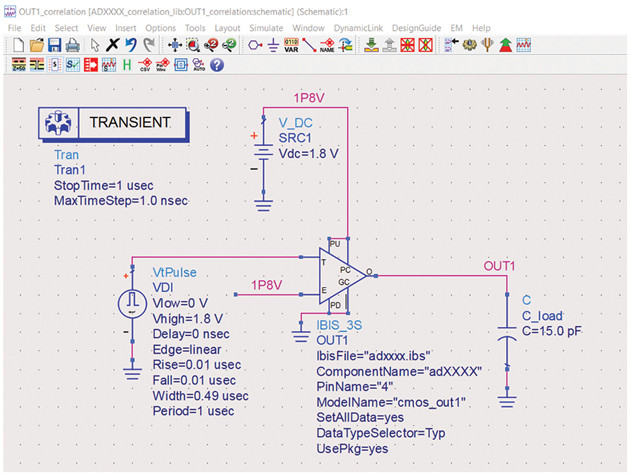
Task: Open the Layout menu
Action: [227, 28]
